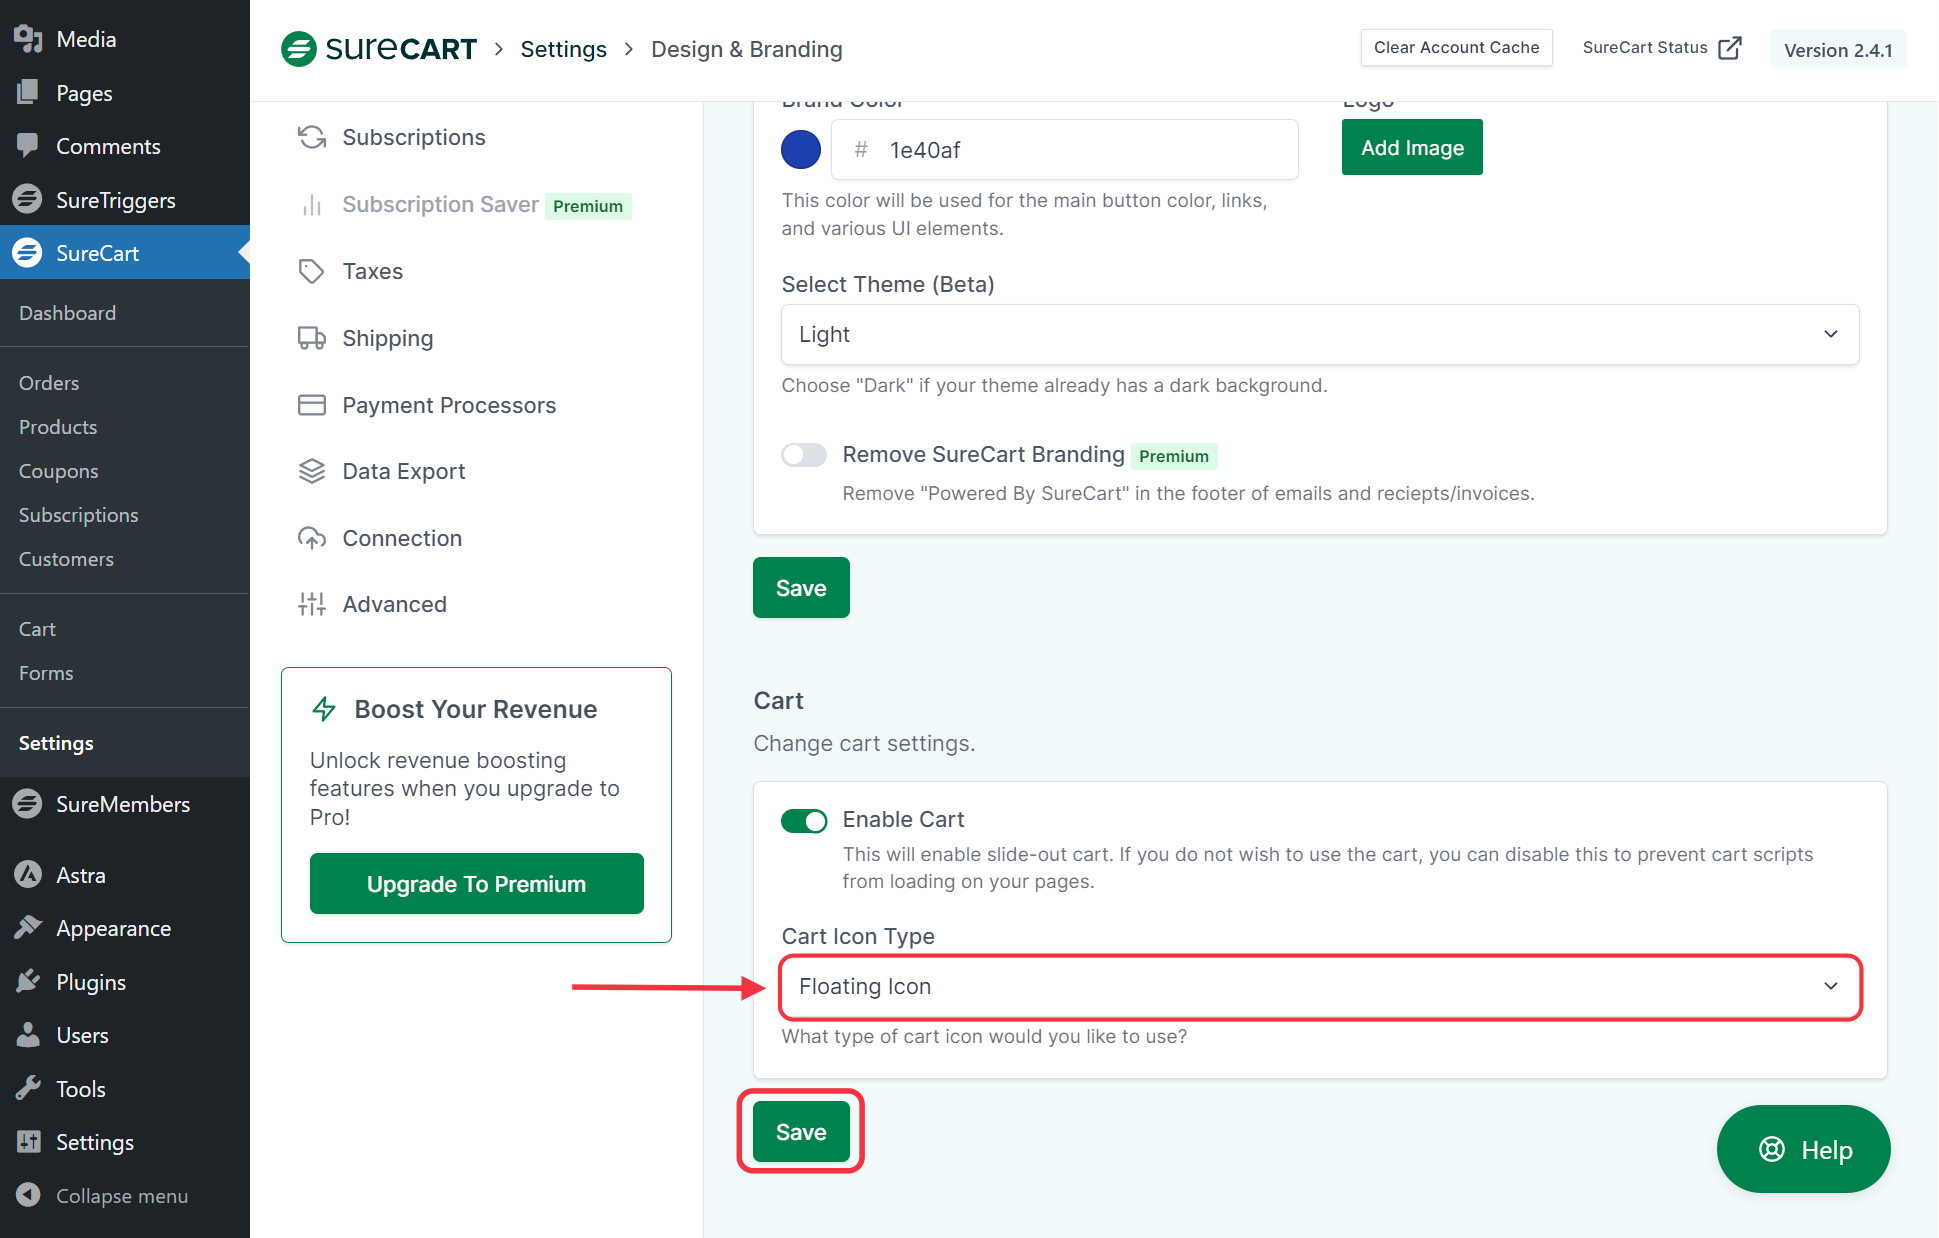Open Appearance in the admin sidebar

tap(112, 928)
